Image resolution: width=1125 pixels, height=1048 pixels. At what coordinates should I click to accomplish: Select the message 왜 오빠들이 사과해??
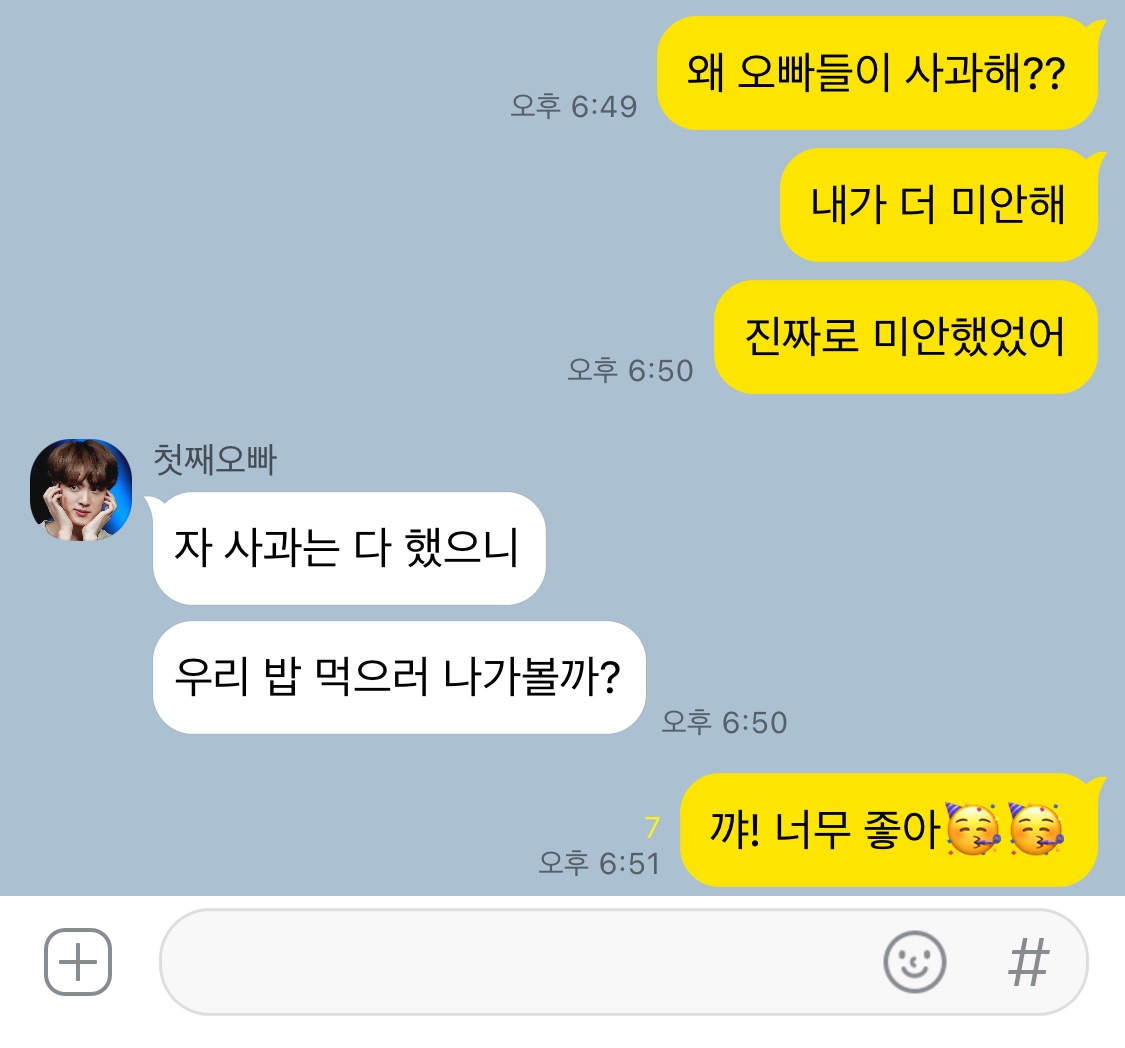click(877, 72)
